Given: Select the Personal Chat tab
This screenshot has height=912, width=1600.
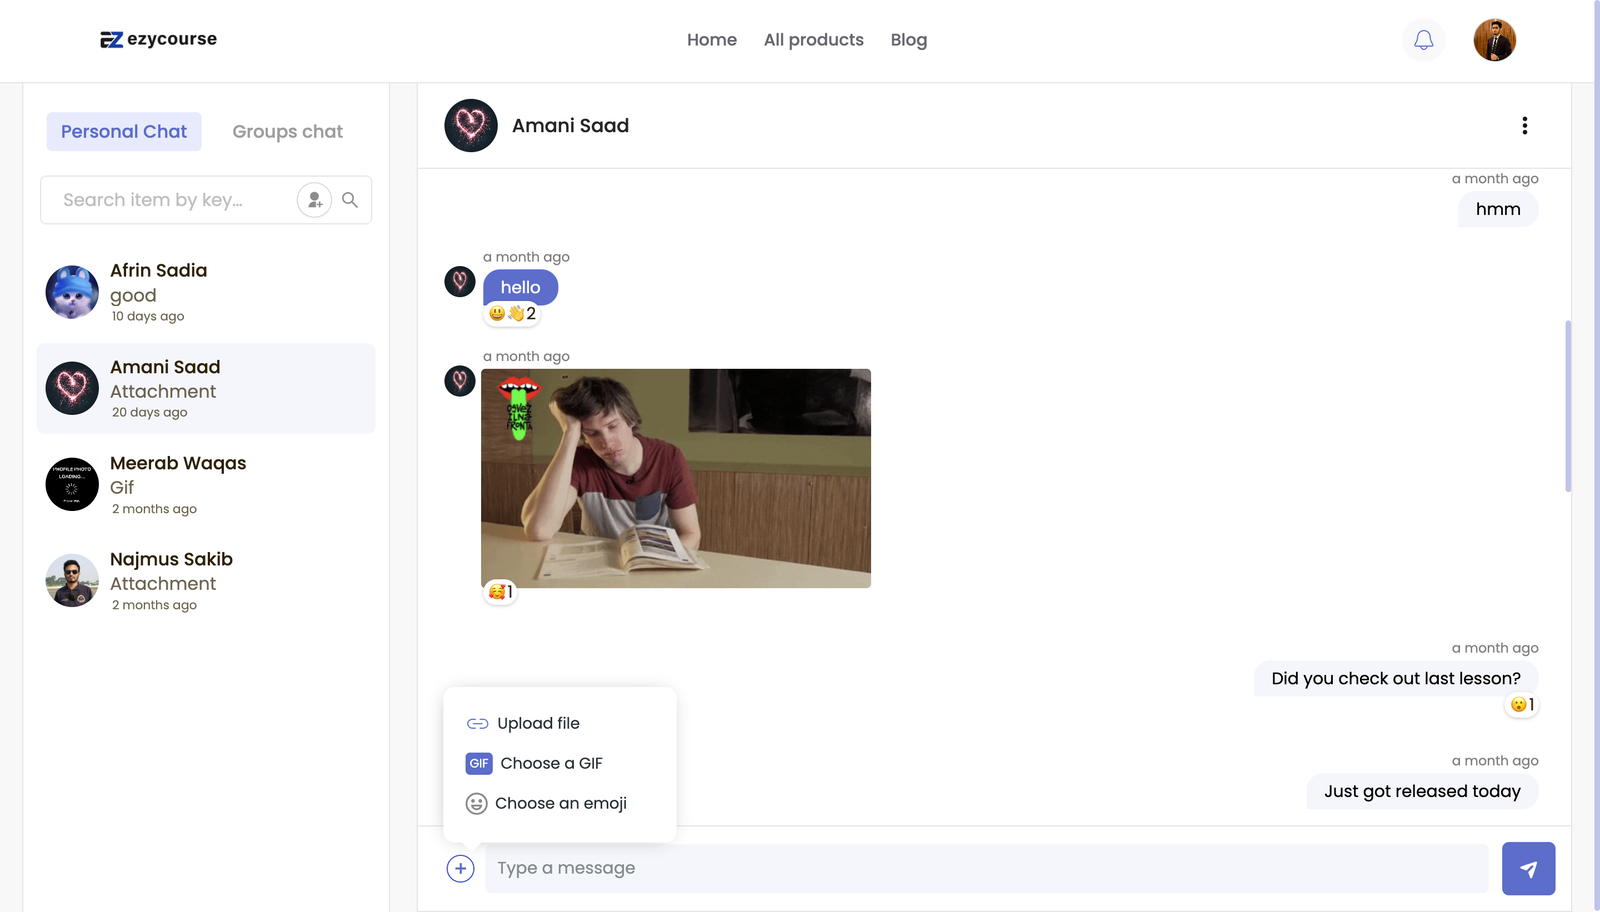Looking at the screenshot, I should [x=124, y=132].
